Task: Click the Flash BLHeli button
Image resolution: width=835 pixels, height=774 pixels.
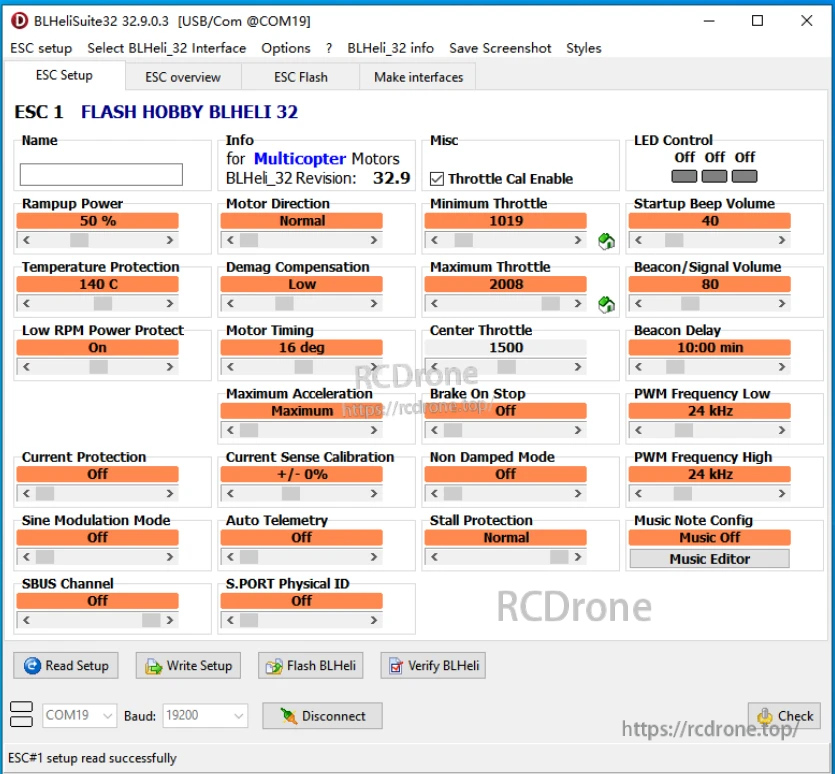Action: click(x=310, y=665)
